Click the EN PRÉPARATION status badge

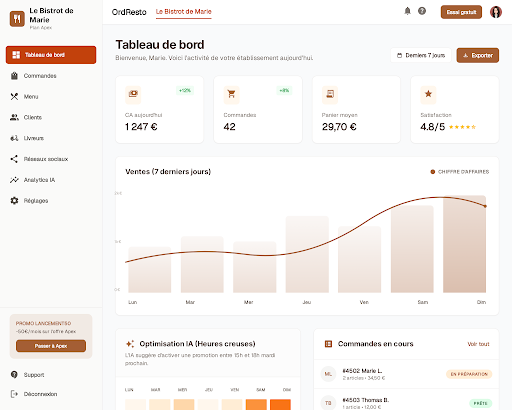point(469,374)
